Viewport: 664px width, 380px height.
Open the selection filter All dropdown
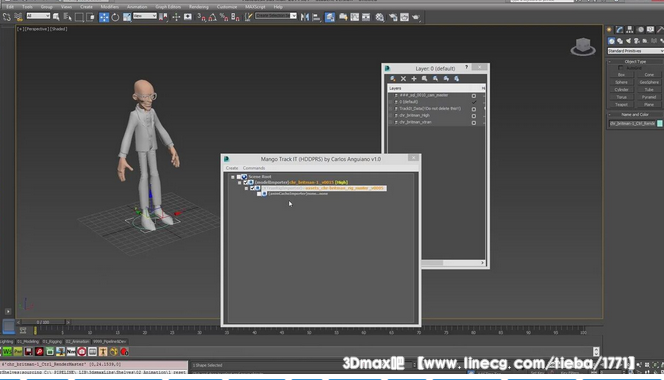(38, 16)
